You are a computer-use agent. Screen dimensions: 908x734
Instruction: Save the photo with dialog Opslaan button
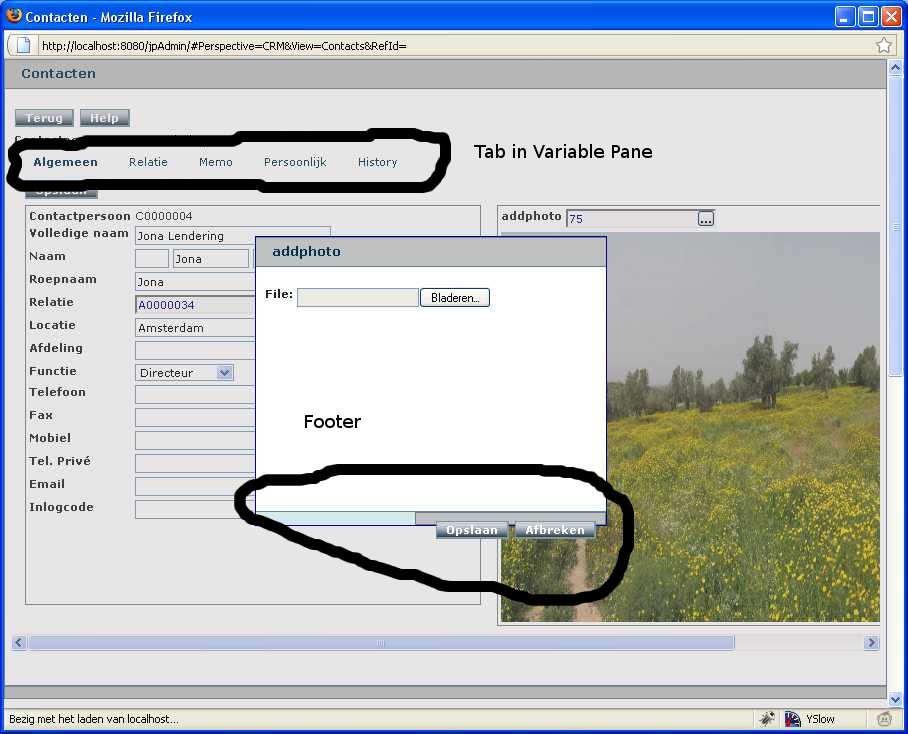coord(472,530)
